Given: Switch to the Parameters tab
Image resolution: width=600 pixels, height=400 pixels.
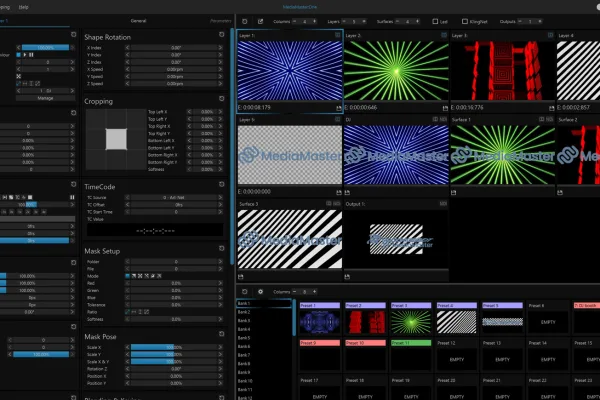Looking at the screenshot, I should pyautogui.click(x=221, y=21).
